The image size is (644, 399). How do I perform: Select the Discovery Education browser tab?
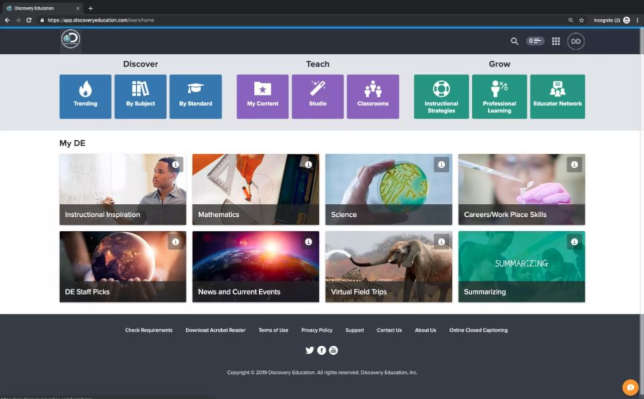pyautogui.click(x=43, y=8)
